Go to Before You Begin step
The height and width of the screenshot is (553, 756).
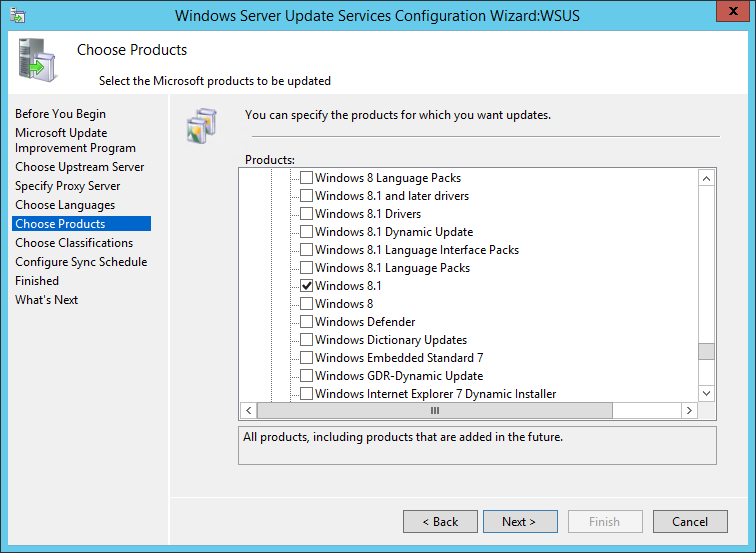coord(60,114)
